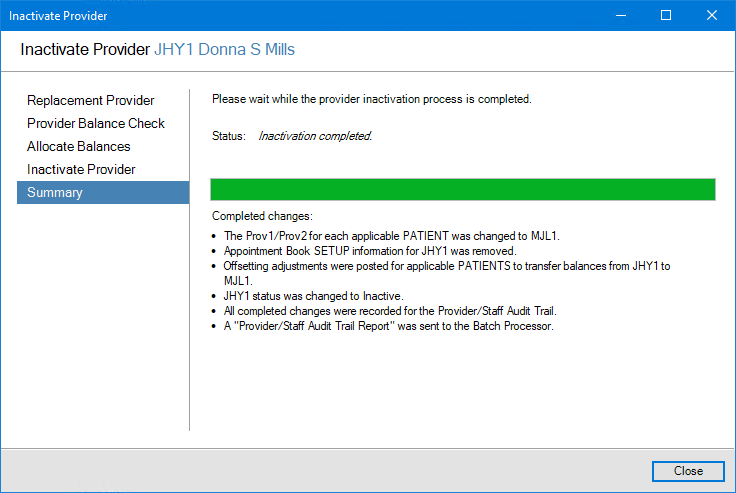Select the Inactivate Provider sidebar step

click(x=81, y=170)
